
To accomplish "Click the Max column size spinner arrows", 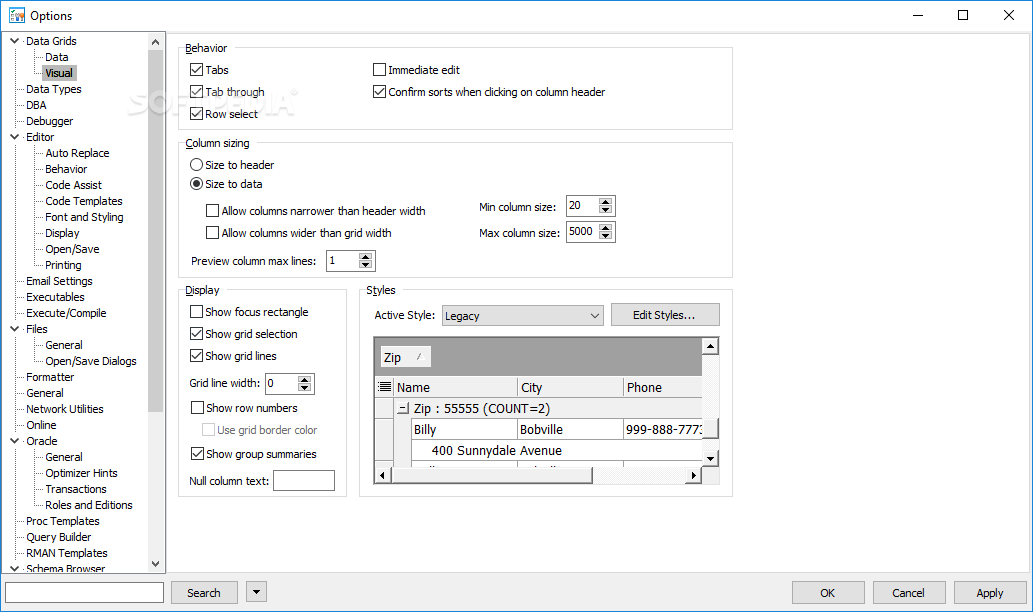I will (605, 232).
